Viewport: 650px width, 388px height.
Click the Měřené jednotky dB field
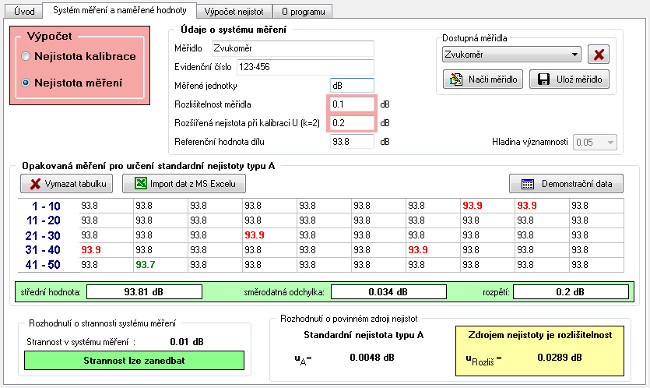pyautogui.click(x=352, y=85)
